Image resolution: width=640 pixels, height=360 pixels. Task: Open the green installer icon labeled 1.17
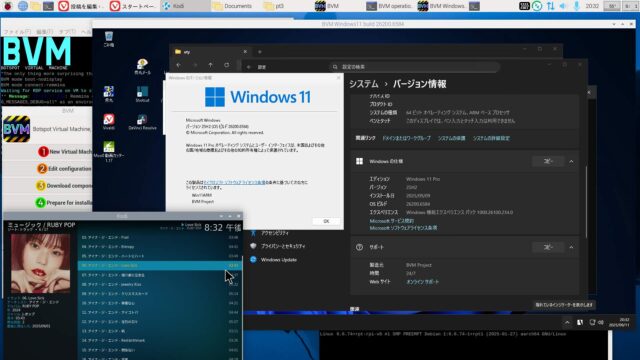[109, 151]
